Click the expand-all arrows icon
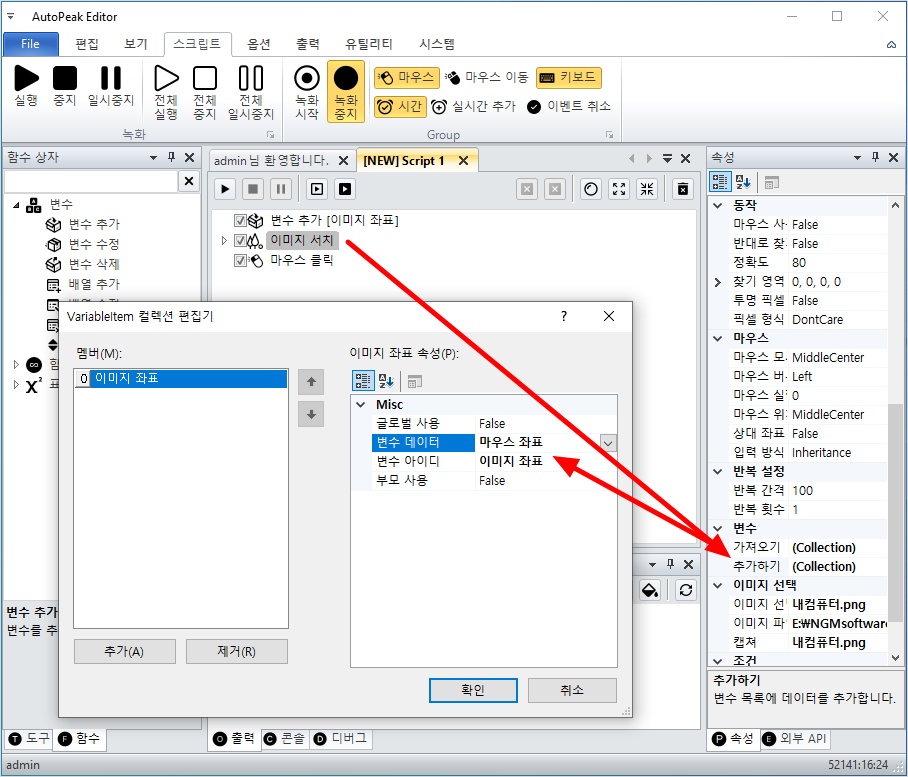This screenshot has width=908, height=777. [619, 189]
